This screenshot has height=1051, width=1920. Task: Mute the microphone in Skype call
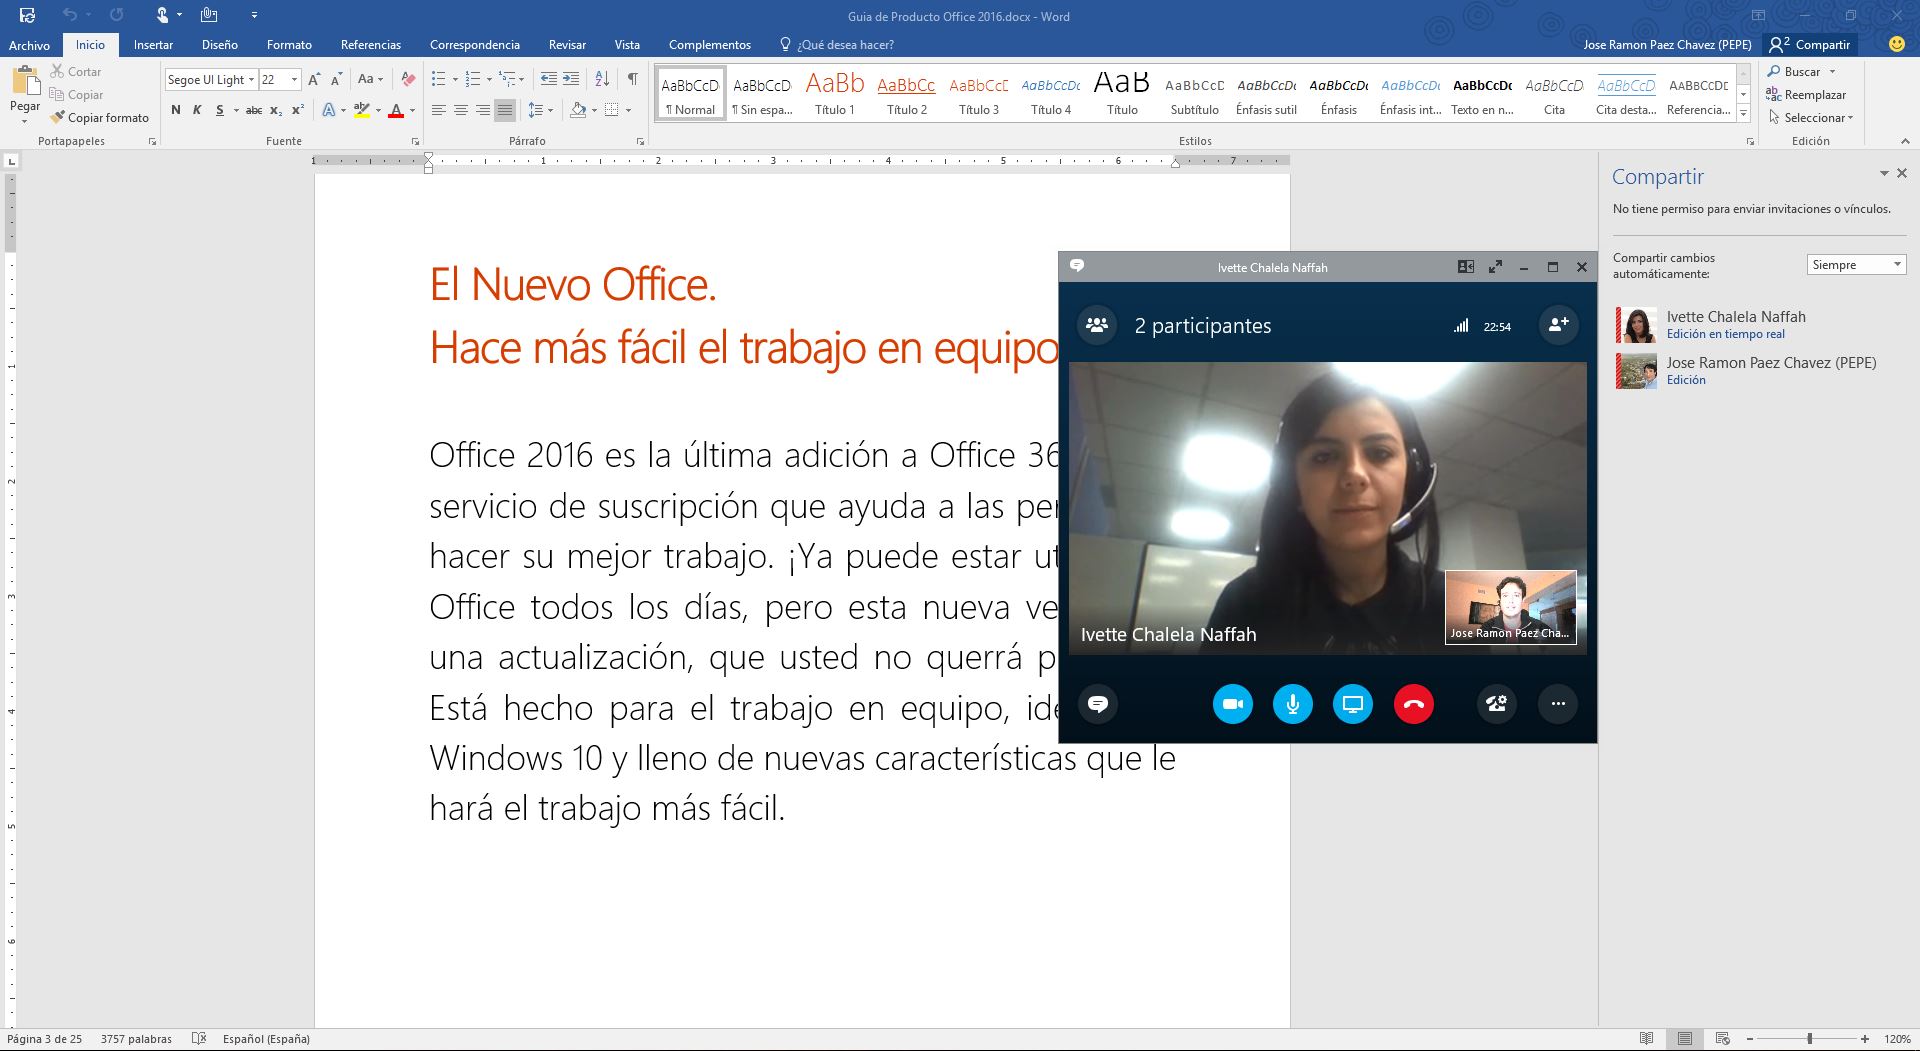click(1293, 704)
